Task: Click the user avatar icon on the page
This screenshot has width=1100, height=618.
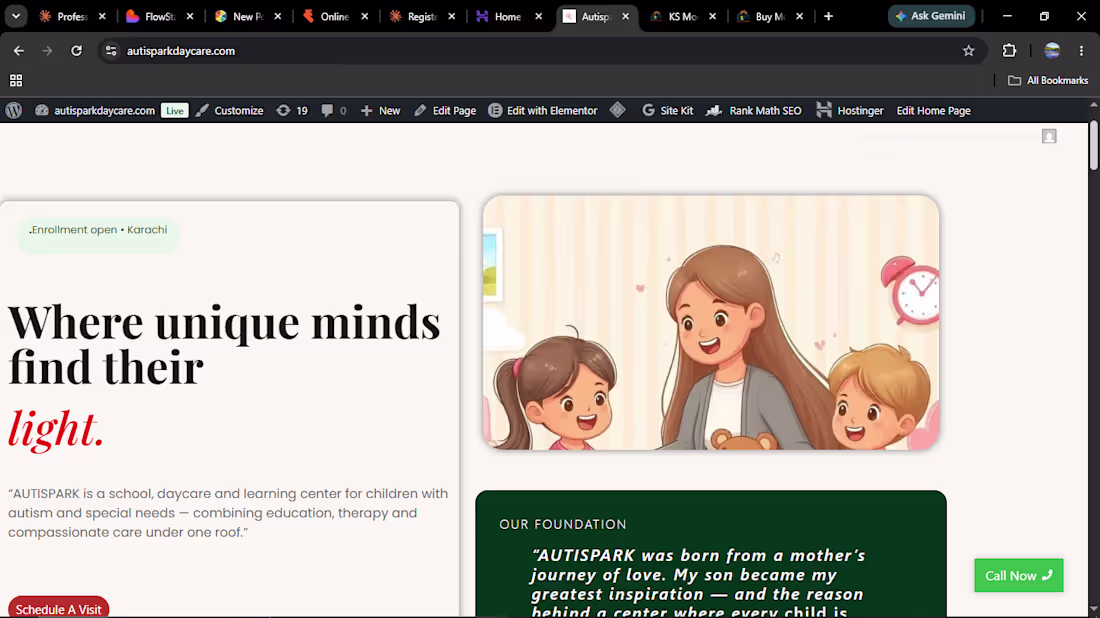Action: [1049, 136]
